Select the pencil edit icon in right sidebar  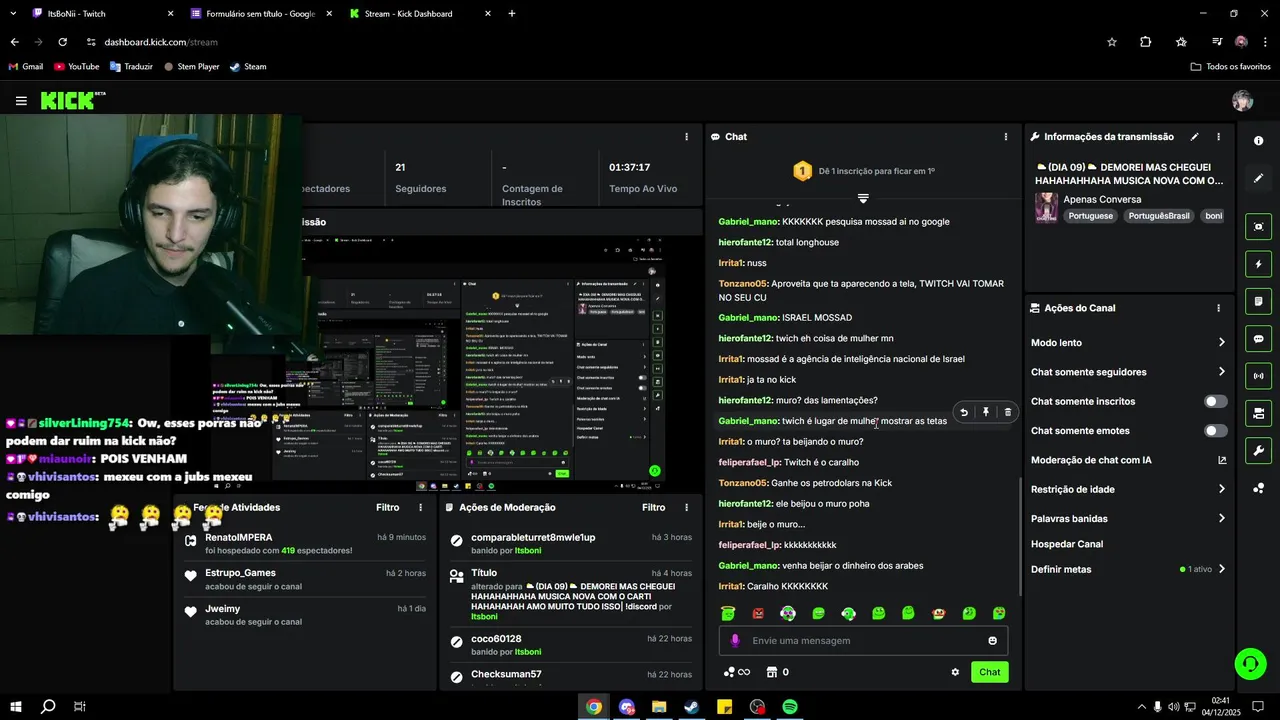click(1258, 178)
